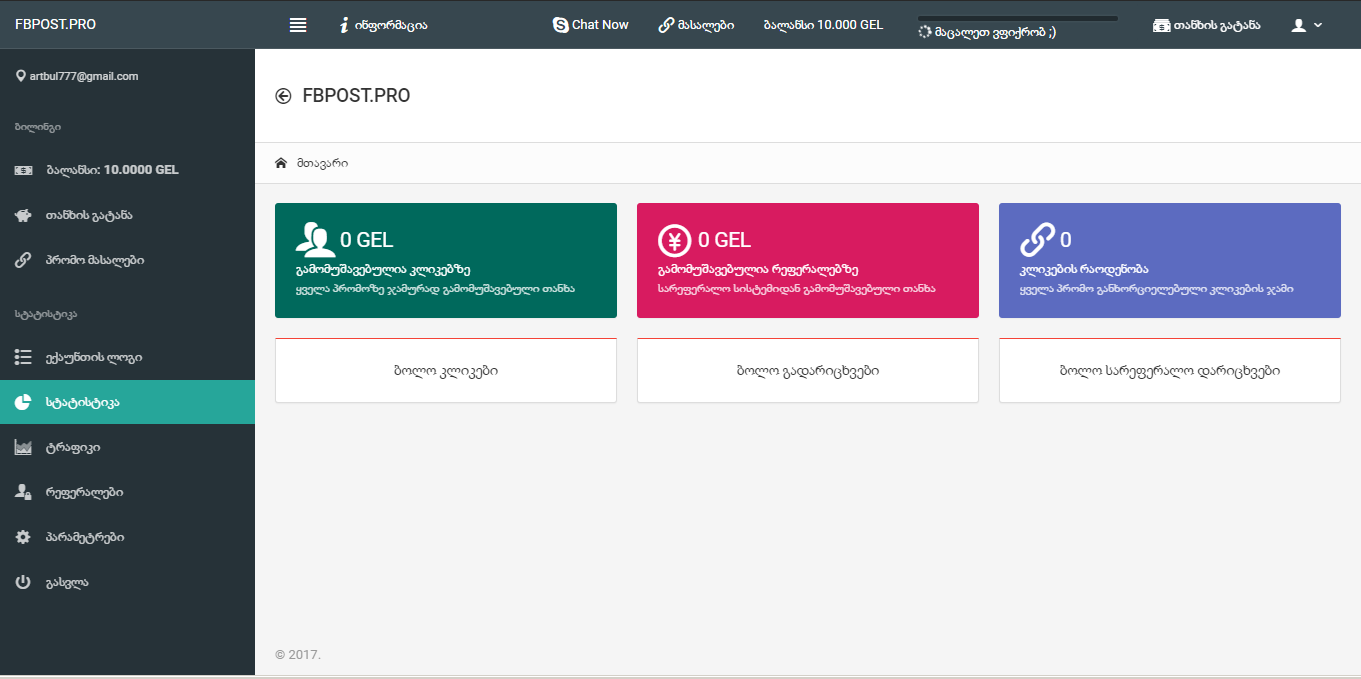Click the piggy bank icon in the sidebar
Viewport: 1361px width, 679px height.
point(23,215)
